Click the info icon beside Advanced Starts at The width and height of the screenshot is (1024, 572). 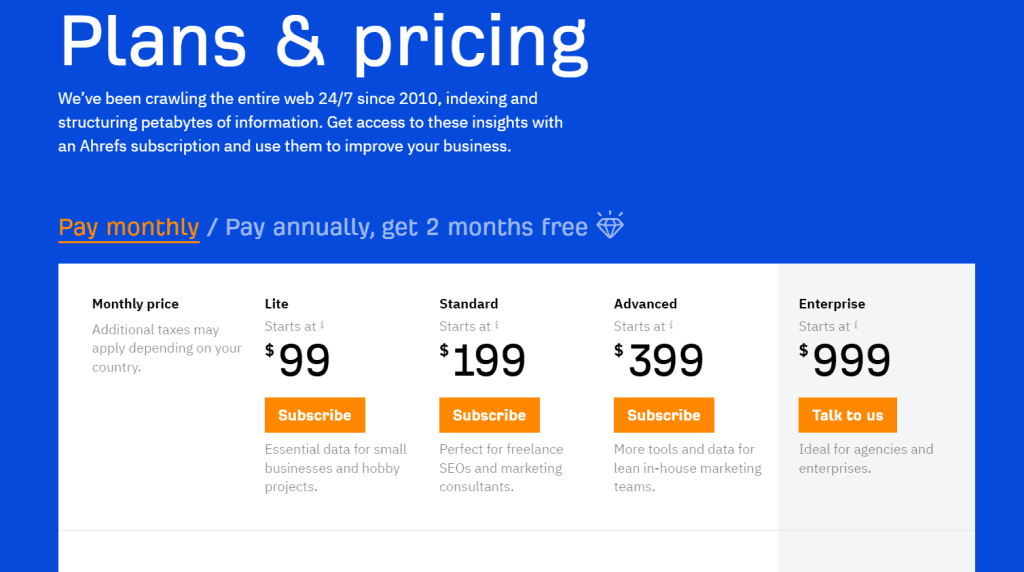(671, 325)
